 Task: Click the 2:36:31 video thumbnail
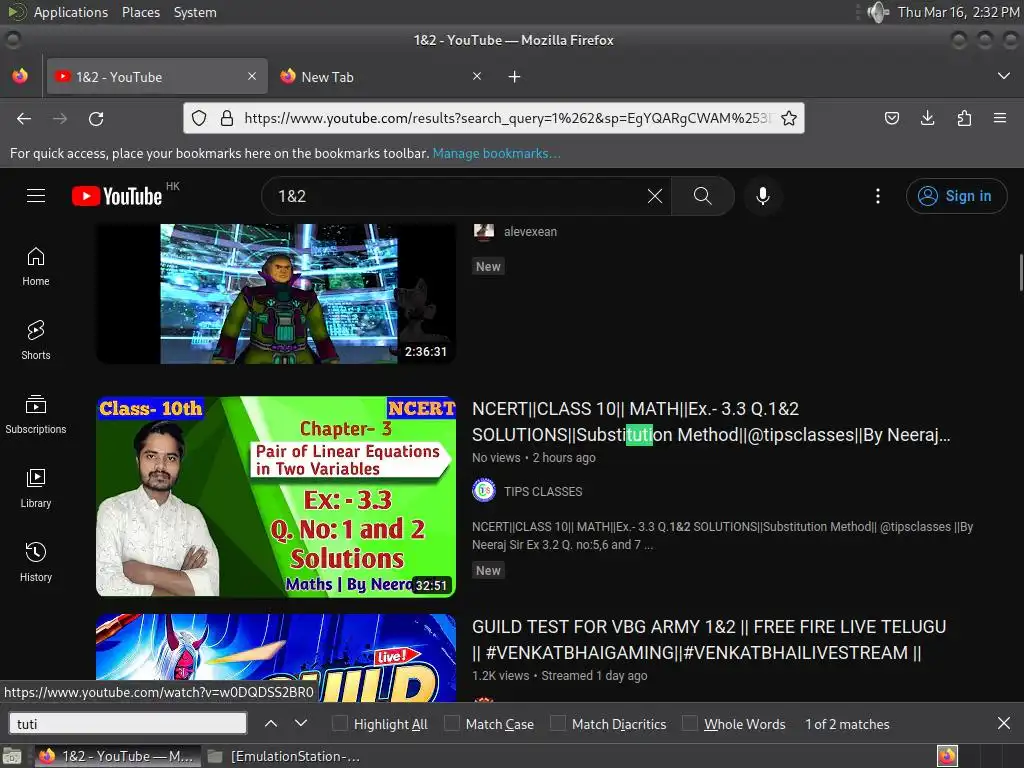click(x=276, y=293)
